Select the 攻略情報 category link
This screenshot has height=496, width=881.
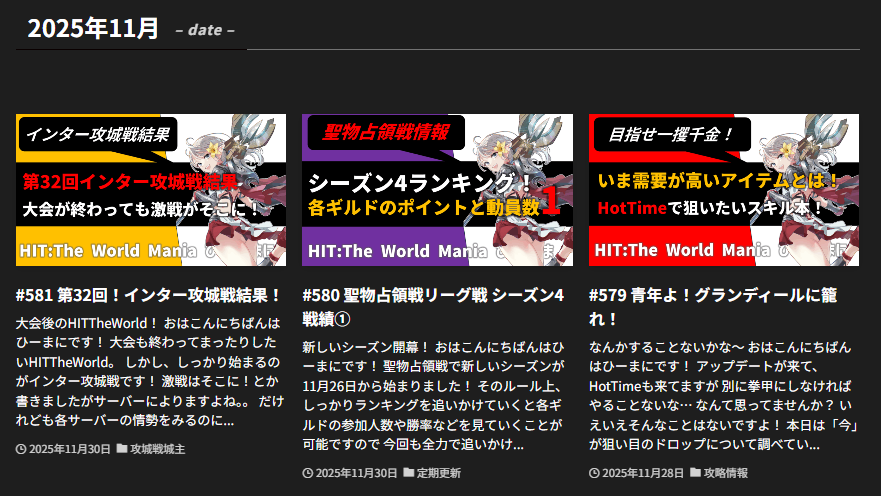[725, 472]
